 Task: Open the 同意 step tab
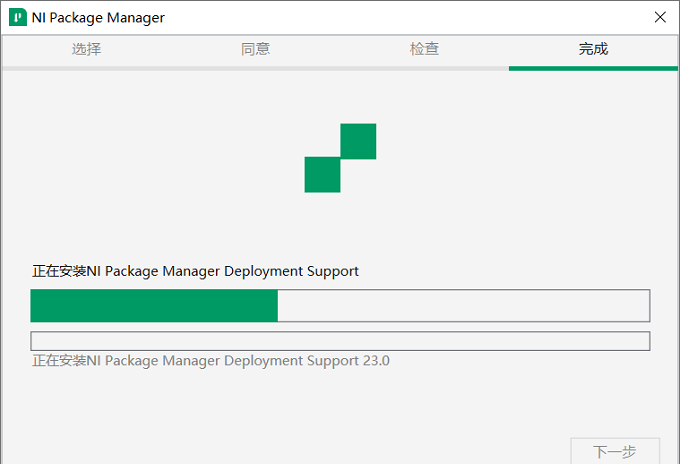pyautogui.click(x=255, y=49)
